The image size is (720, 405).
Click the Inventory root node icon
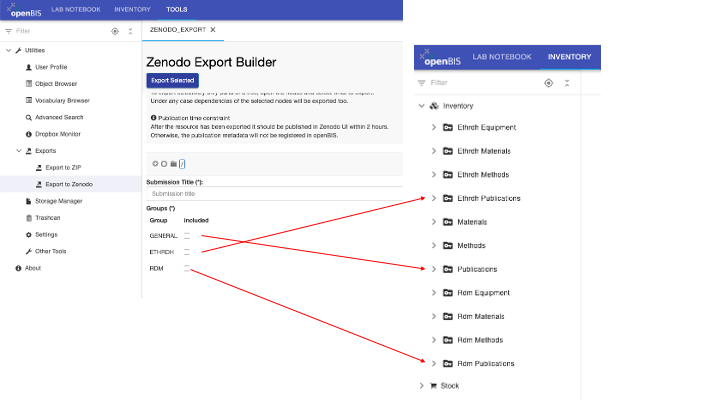[x=434, y=106]
